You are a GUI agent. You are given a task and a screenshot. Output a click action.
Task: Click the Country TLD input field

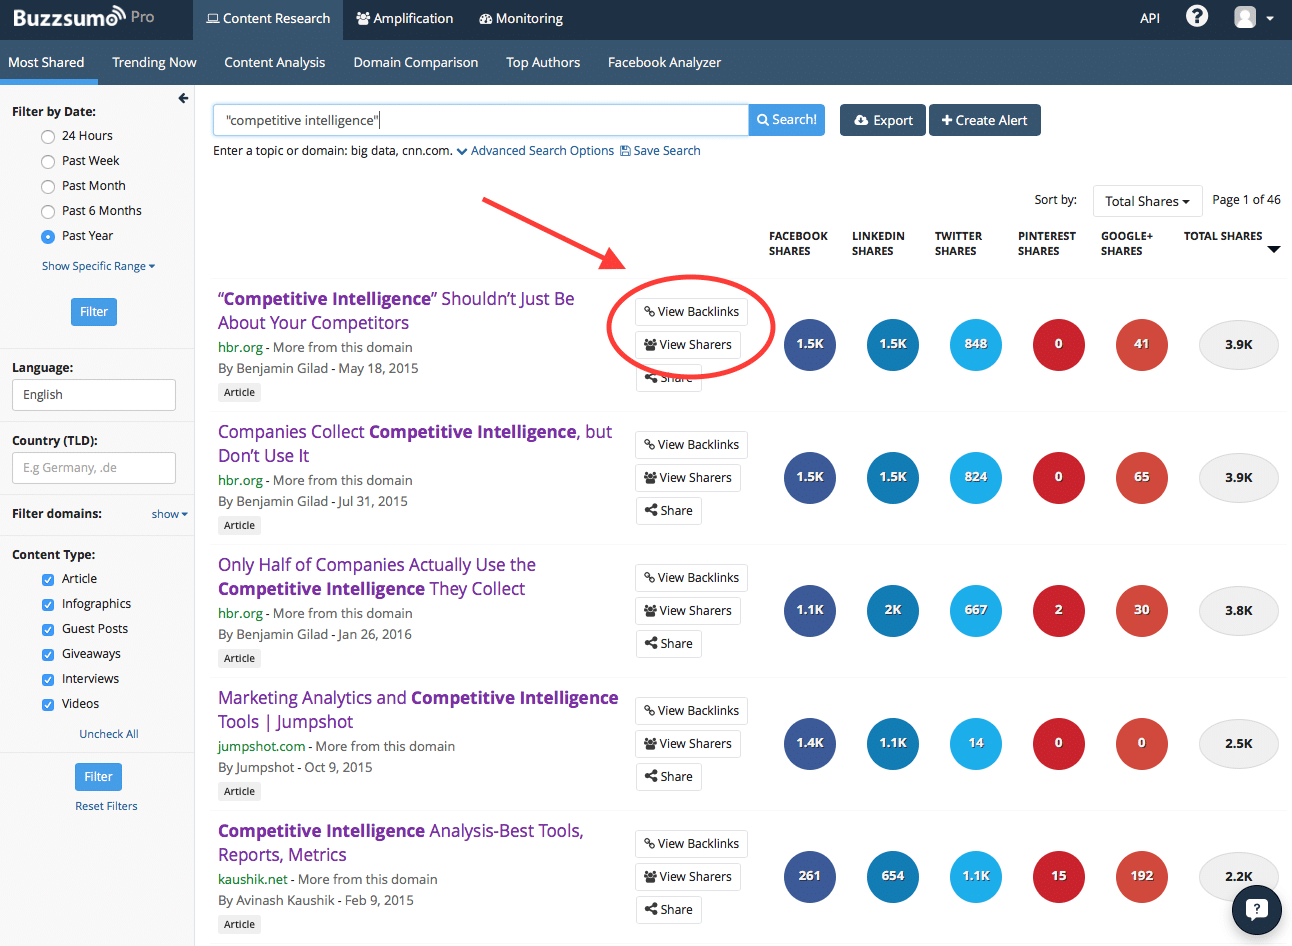tap(94, 468)
